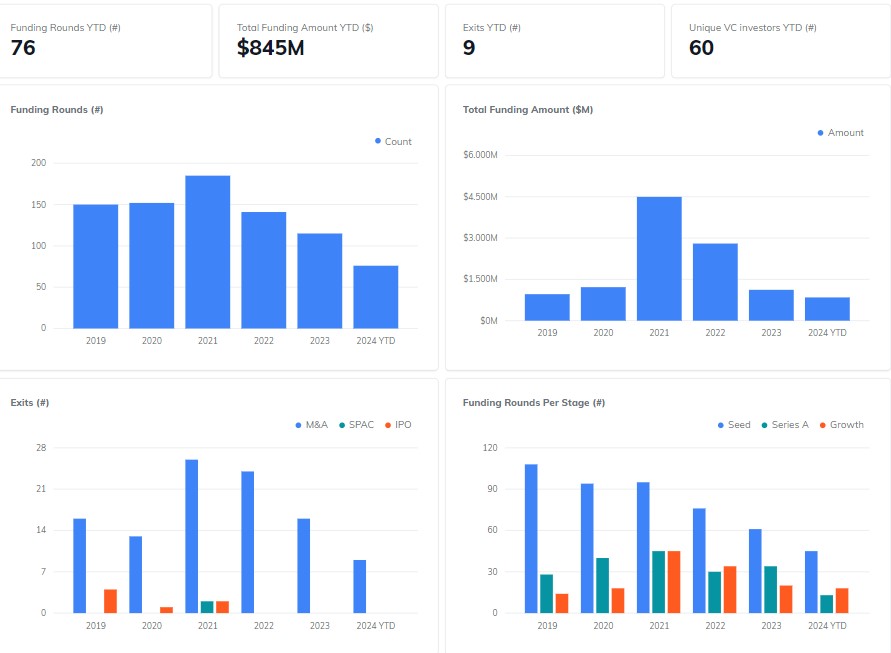Select the 2020 M&A bar in Exits chart
This screenshot has height=653, width=891.
tap(136, 575)
